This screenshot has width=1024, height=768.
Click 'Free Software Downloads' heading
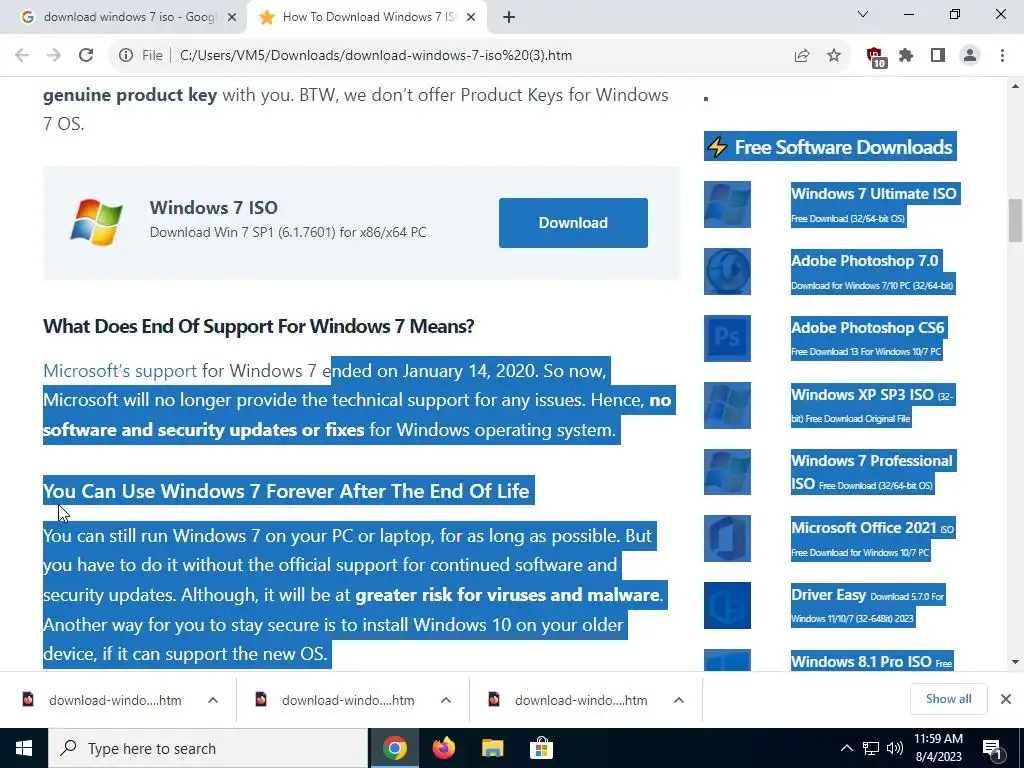click(830, 147)
